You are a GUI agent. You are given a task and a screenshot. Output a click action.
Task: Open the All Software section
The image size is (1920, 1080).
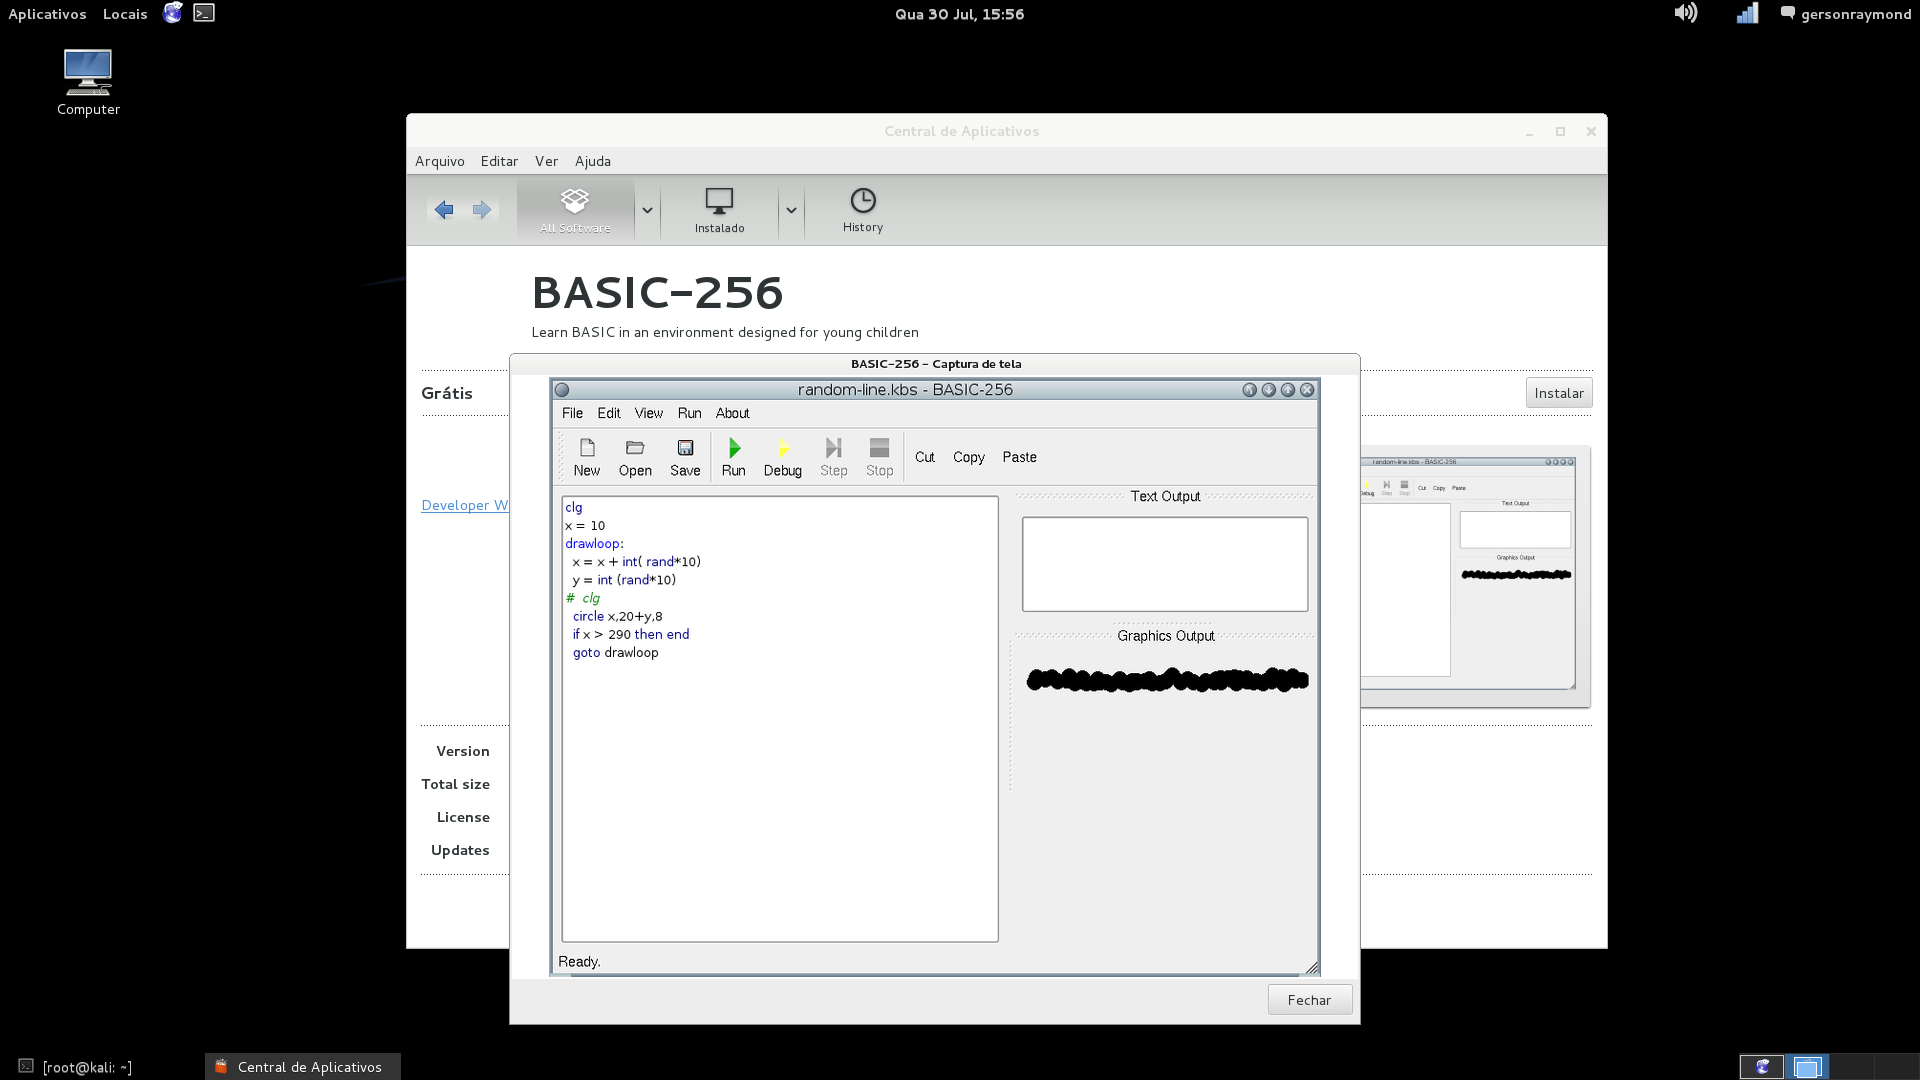[575, 211]
